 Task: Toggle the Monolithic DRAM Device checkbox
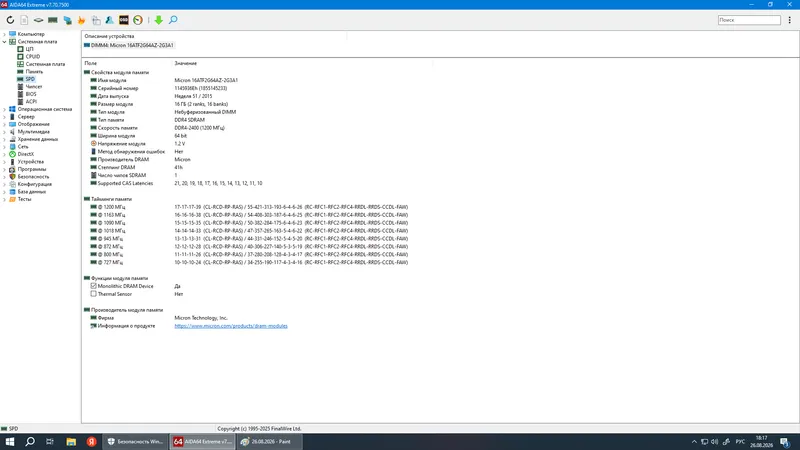pos(93,286)
